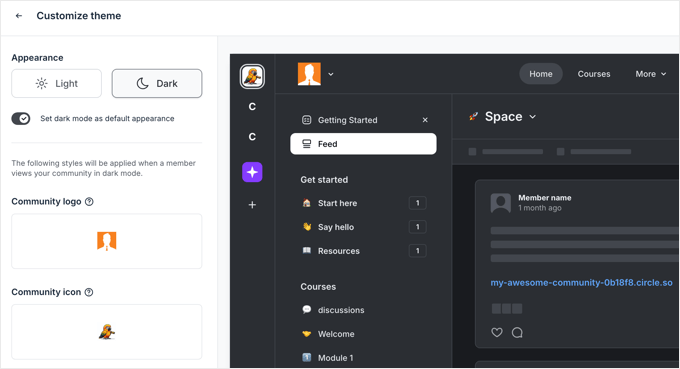Expand the dropdown chevron beside the orange logo

pos(331,74)
